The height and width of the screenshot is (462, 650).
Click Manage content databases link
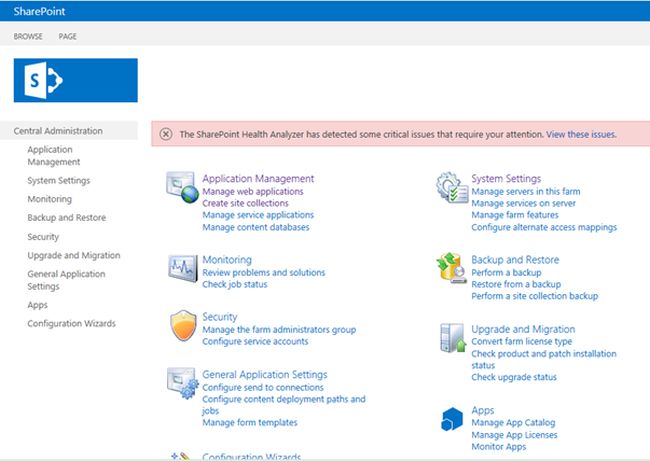[256, 227]
